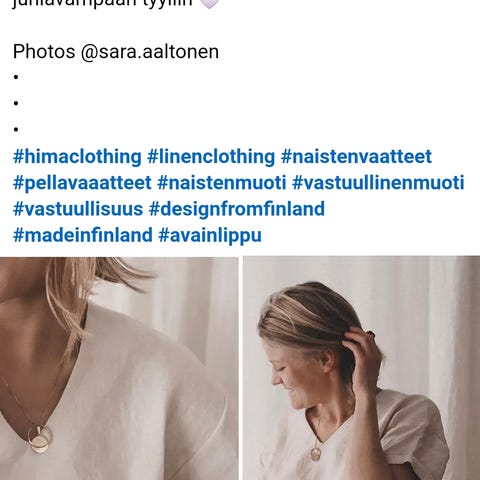The height and width of the screenshot is (480, 480).
Task: Click the round pendant in left photo
Action: (x=40, y=439)
